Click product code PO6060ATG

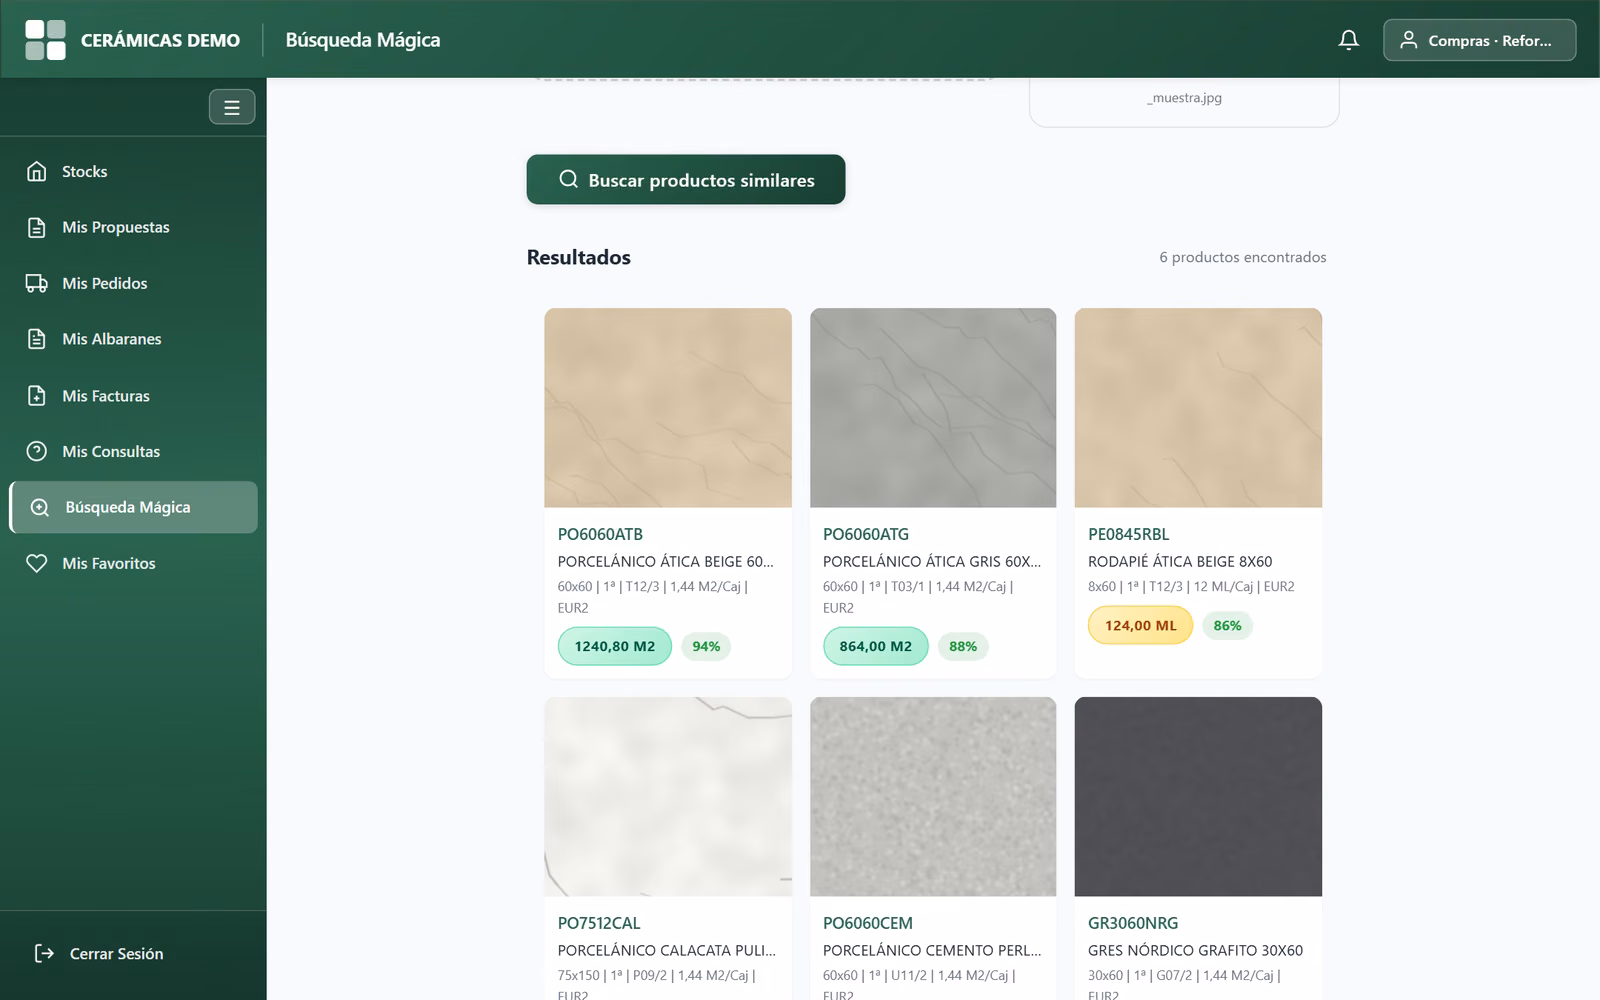click(866, 534)
